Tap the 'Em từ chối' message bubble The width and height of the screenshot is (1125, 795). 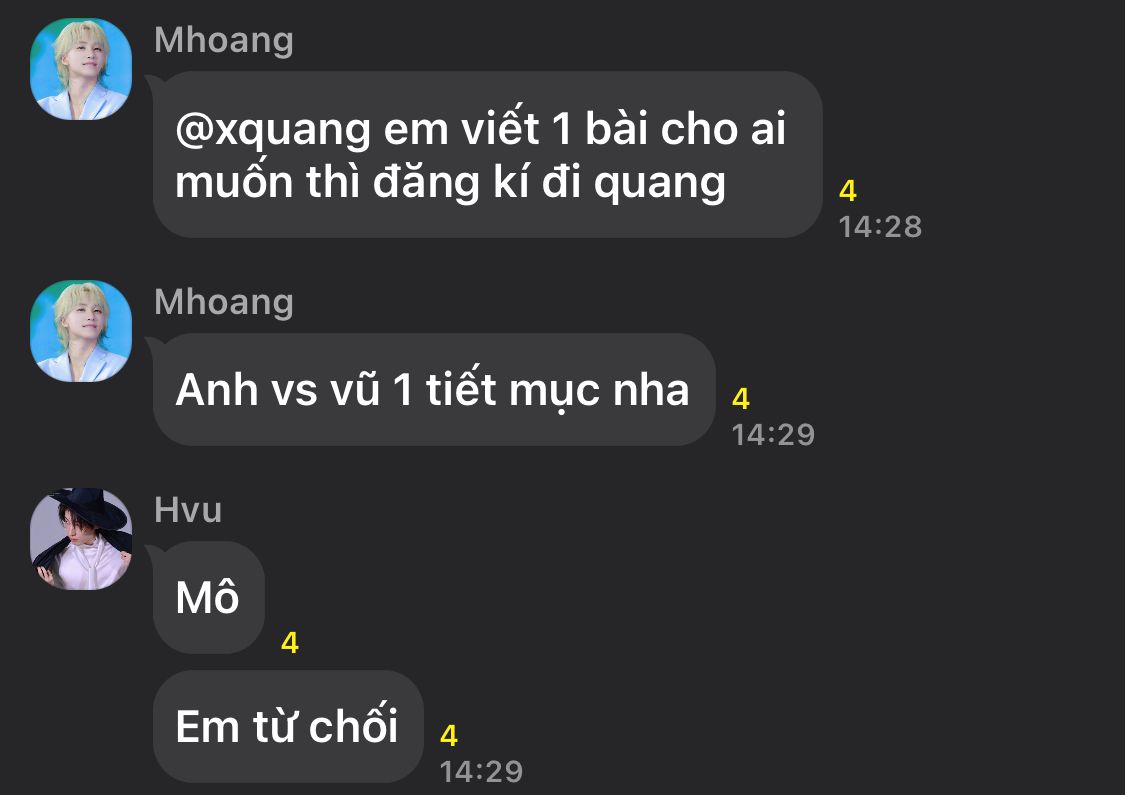(x=288, y=726)
